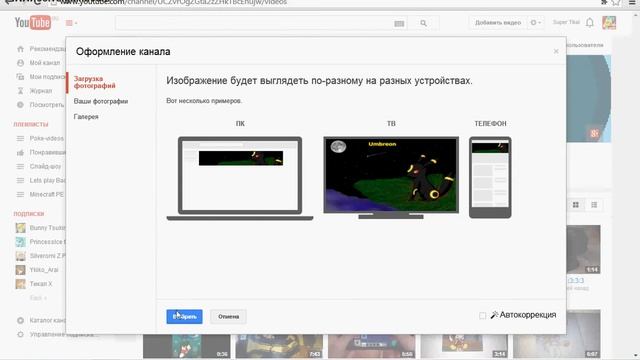The width and height of the screenshot is (640, 360).
Task: Open the Галерея tab
Action: click(86, 117)
